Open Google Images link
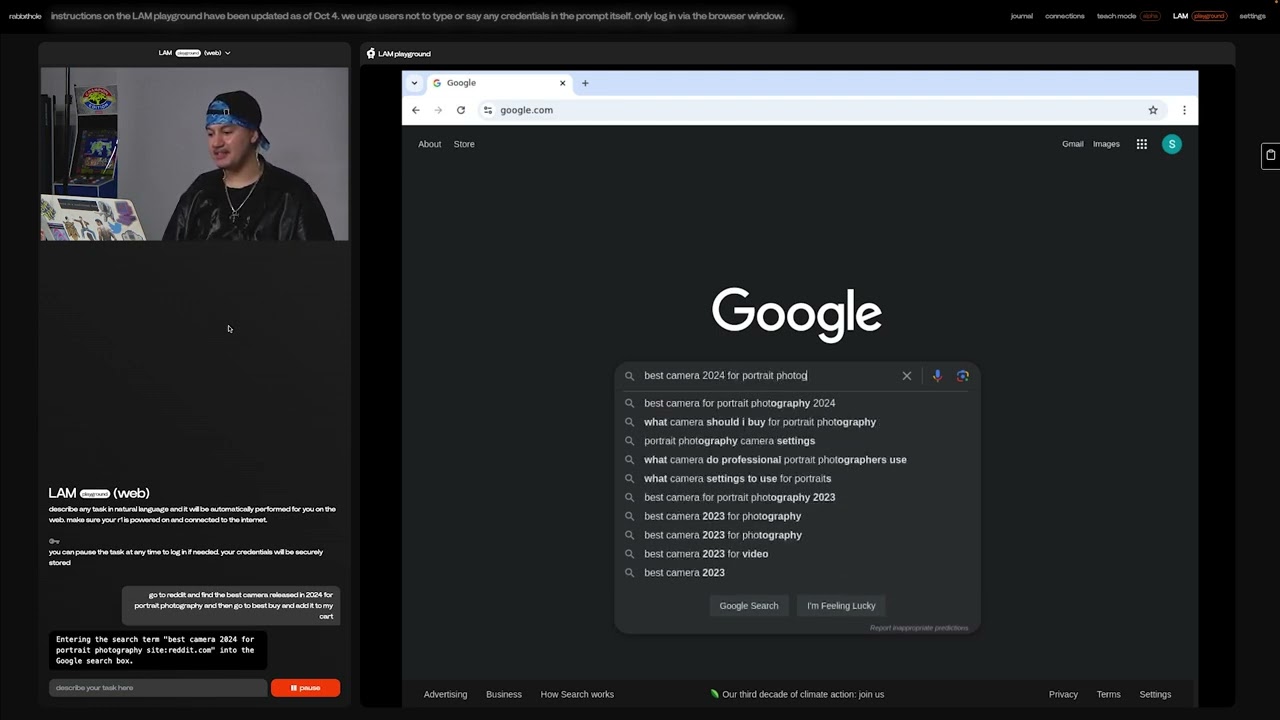 click(1106, 144)
